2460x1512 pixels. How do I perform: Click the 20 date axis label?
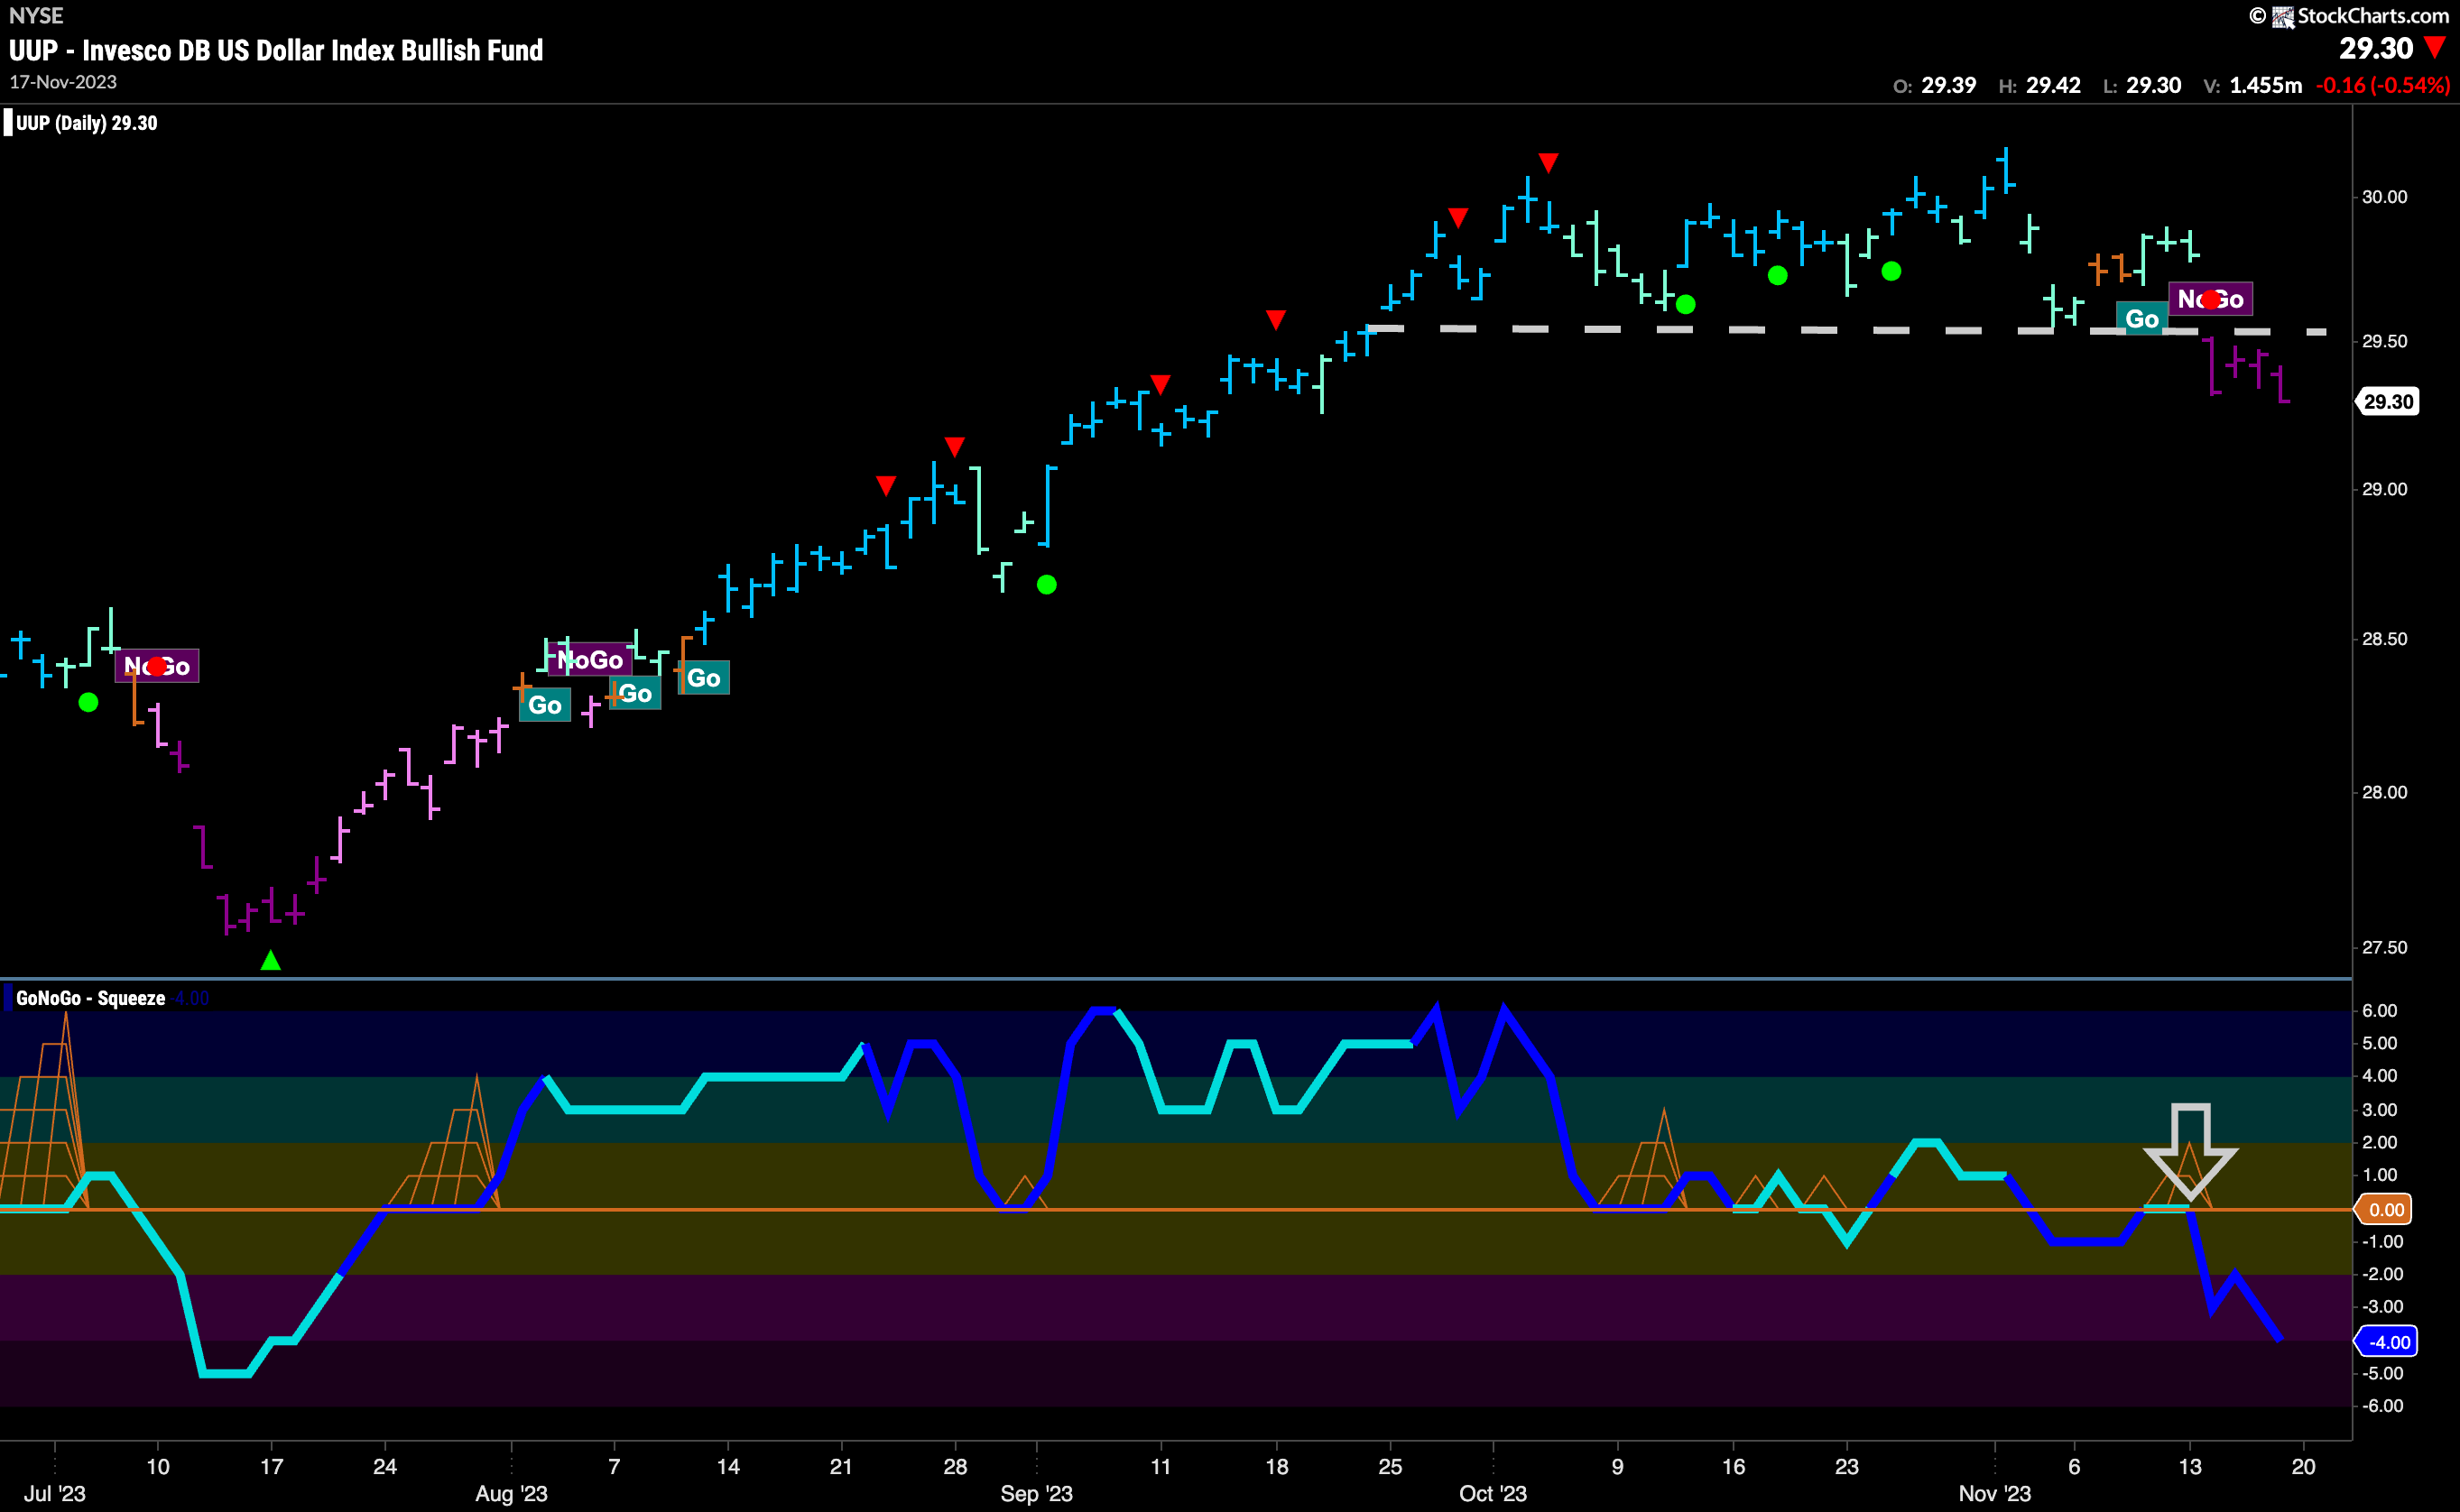tap(2303, 1467)
